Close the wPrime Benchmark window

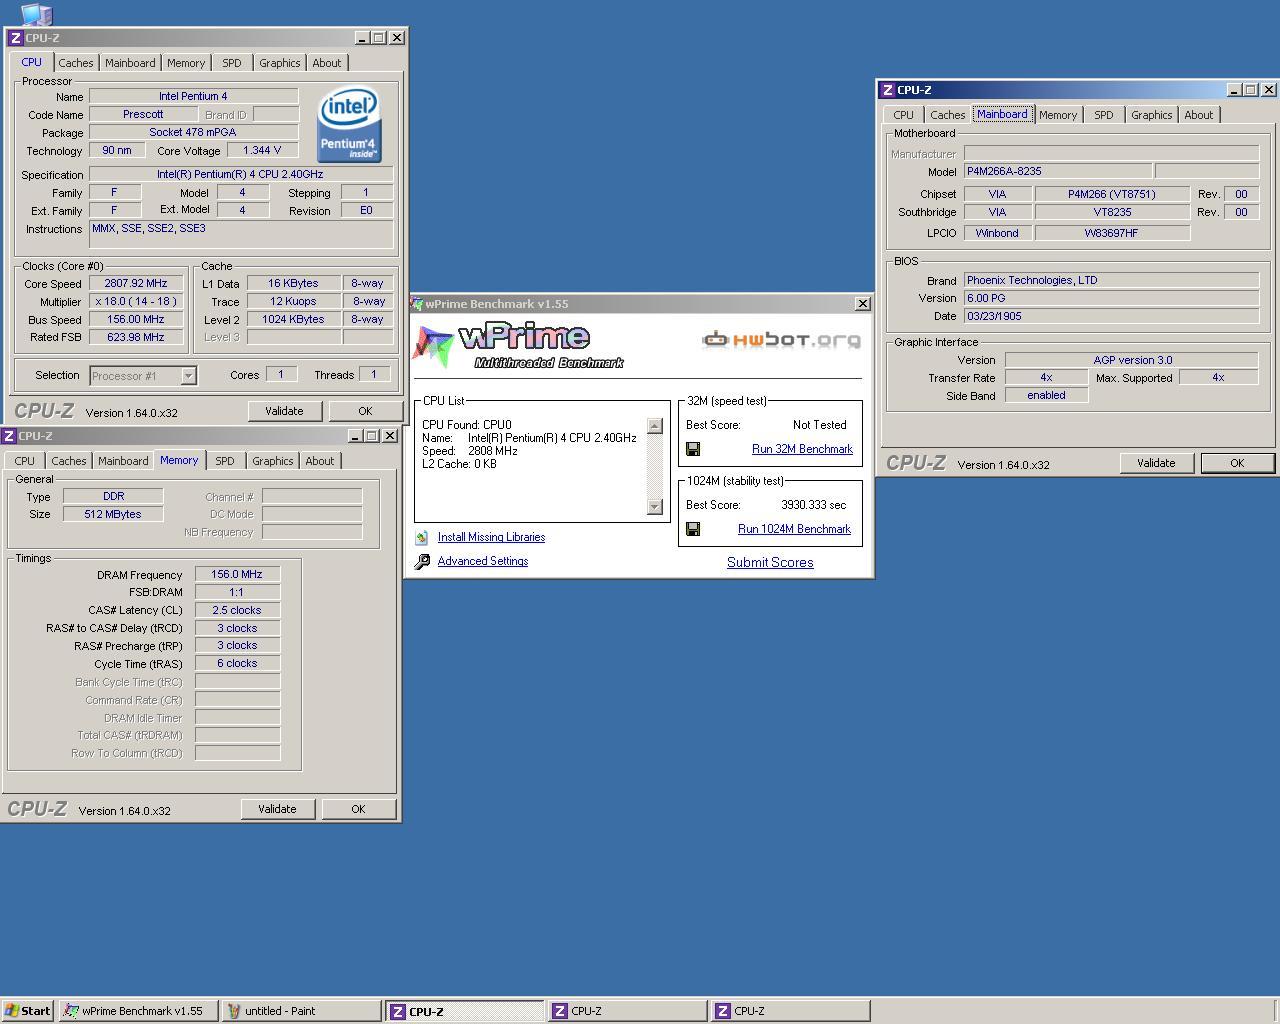coord(862,304)
